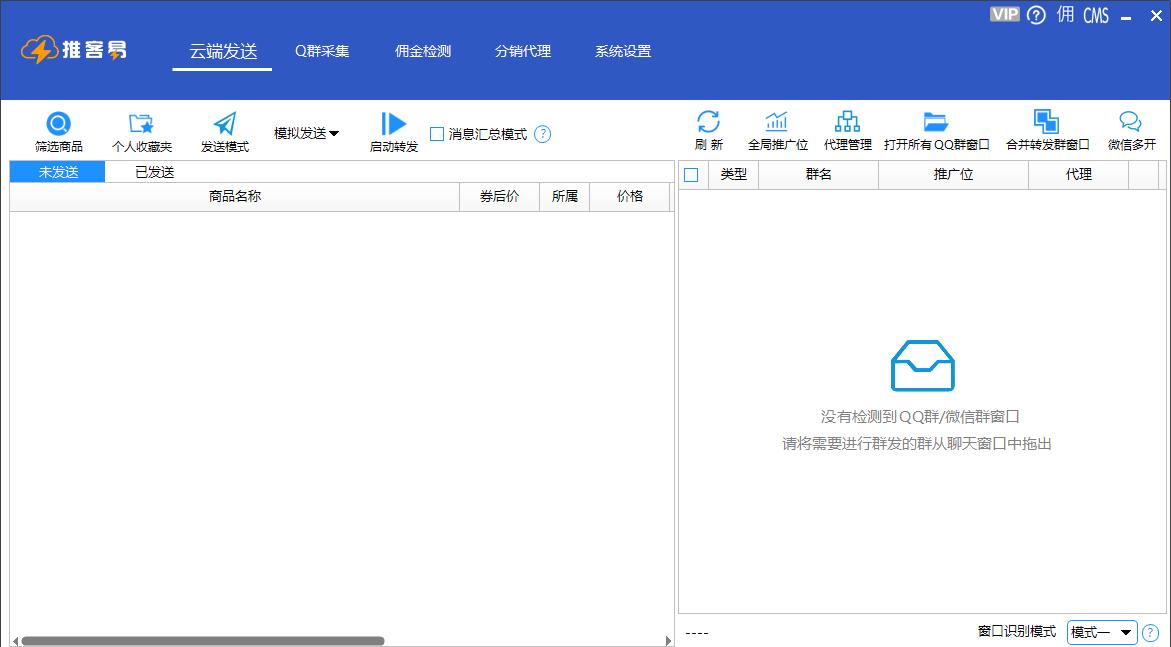Click the 发送模式 paper plane icon
This screenshot has height=647, width=1171.
pyautogui.click(x=225, y=124)
